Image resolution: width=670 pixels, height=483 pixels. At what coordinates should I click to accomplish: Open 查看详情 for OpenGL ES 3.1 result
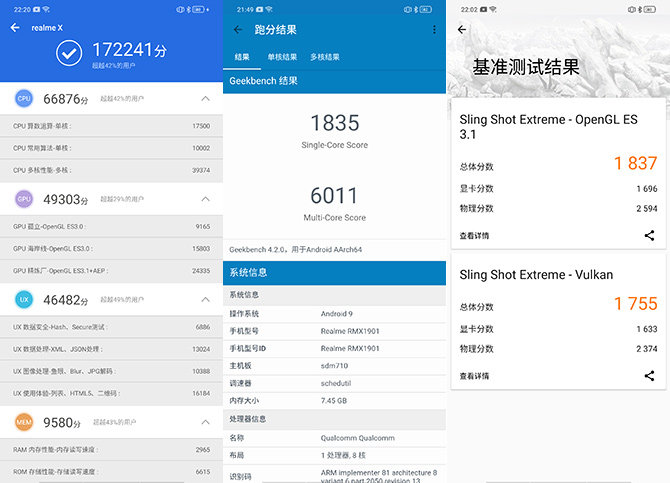coord(474,236)
